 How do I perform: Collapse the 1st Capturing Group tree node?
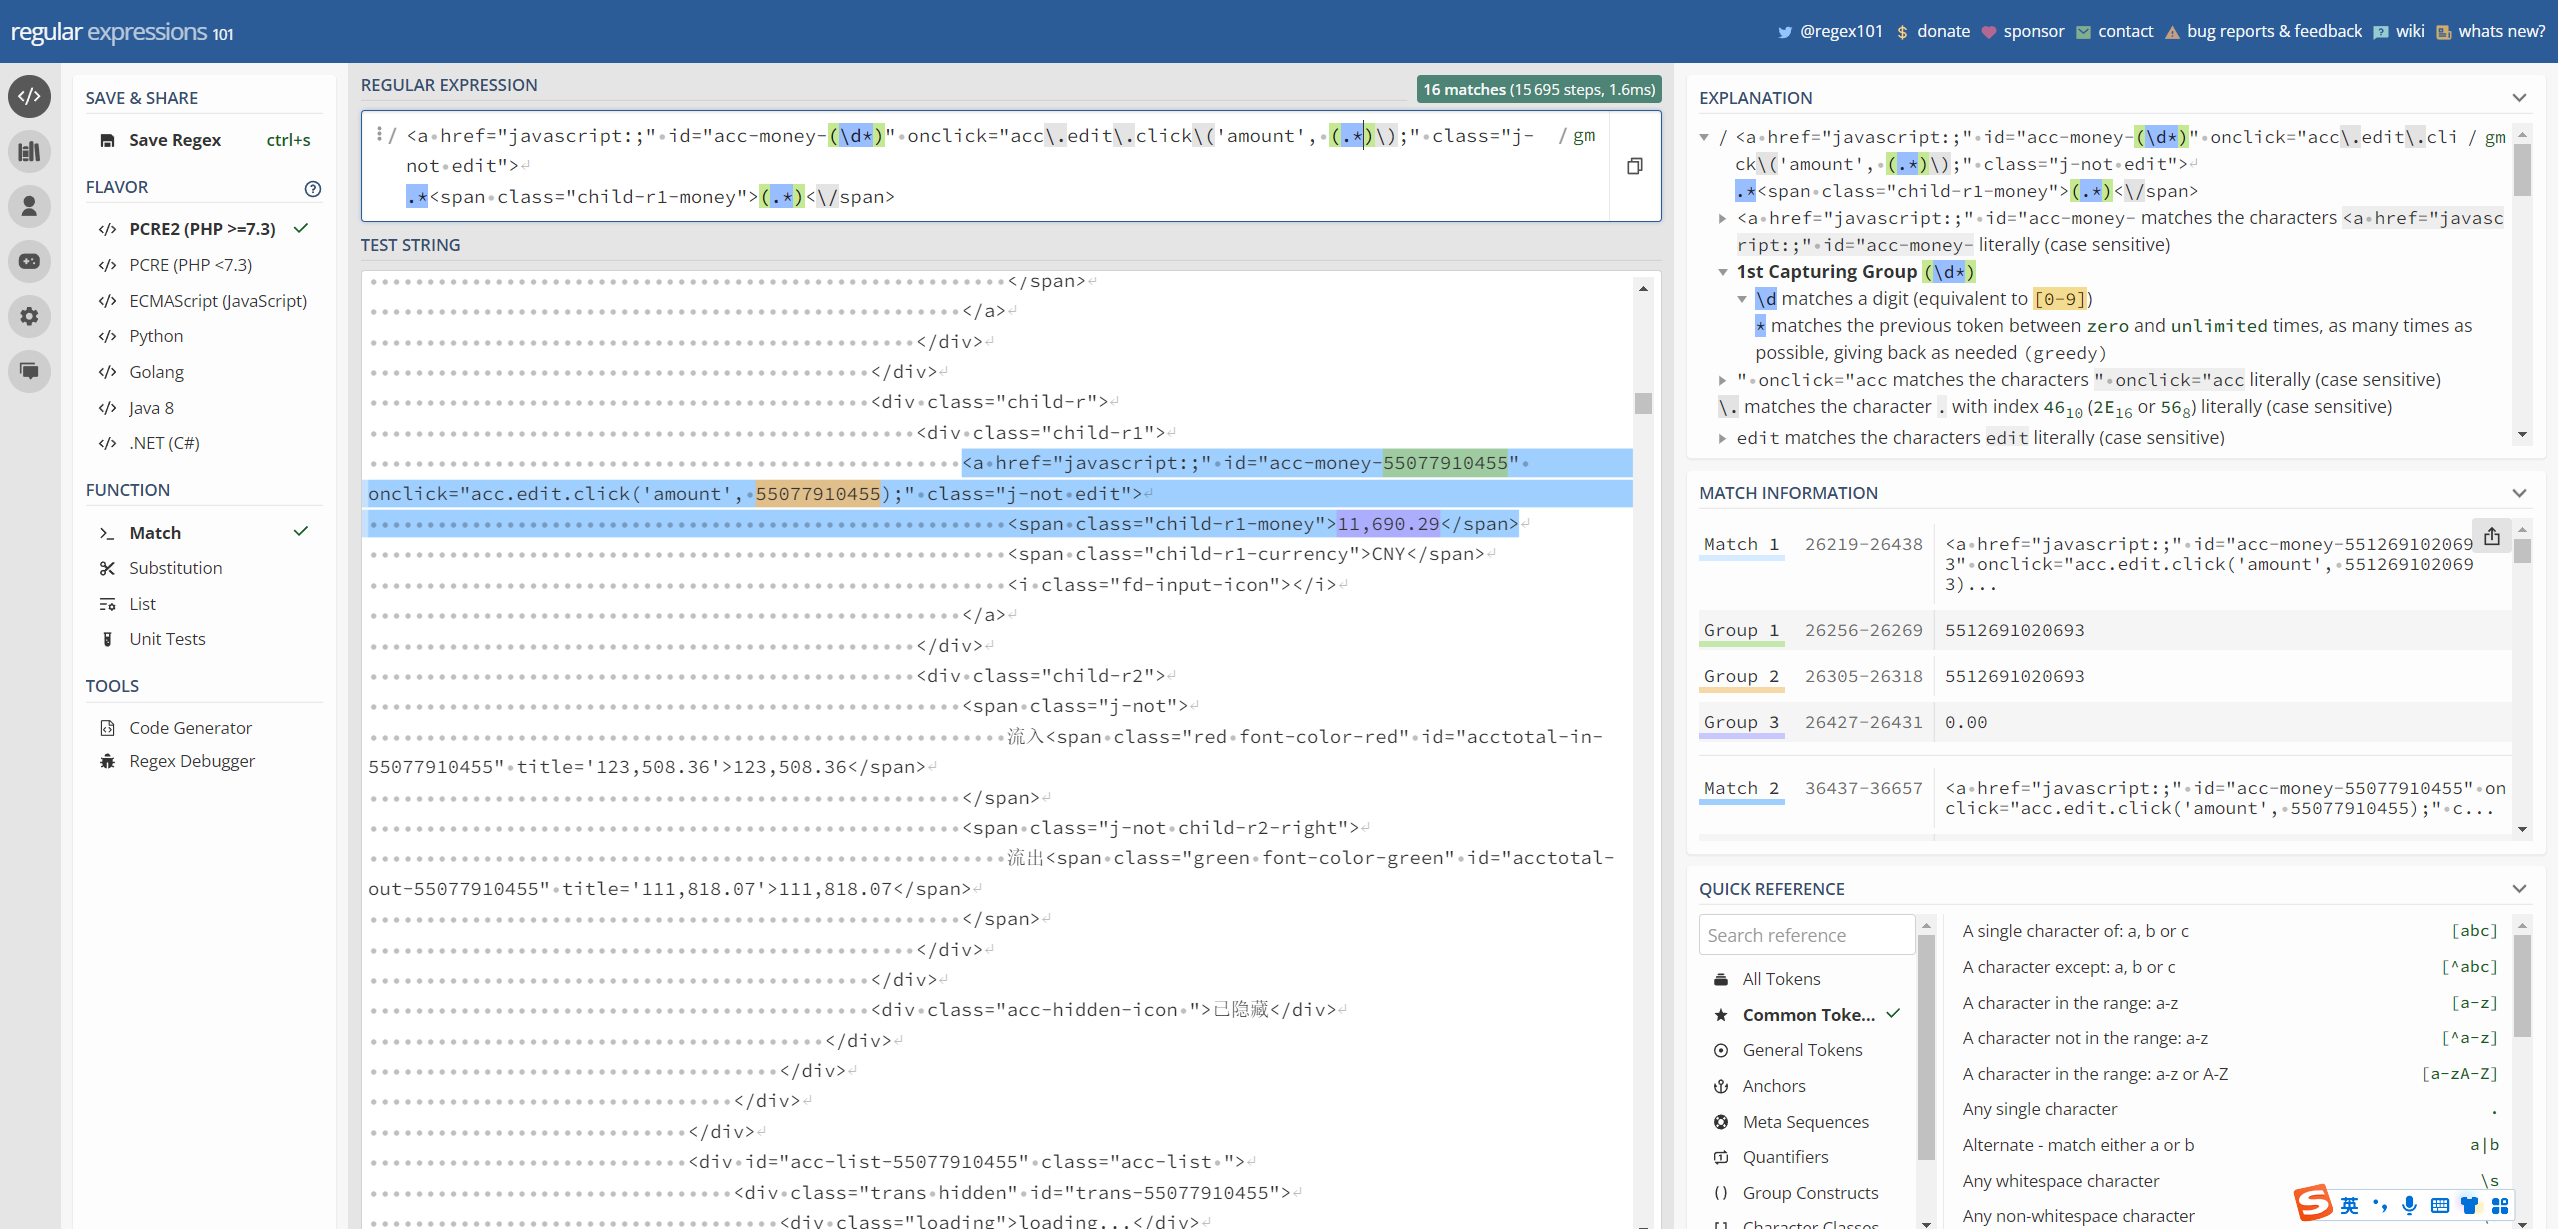(x=1723, y=272)
